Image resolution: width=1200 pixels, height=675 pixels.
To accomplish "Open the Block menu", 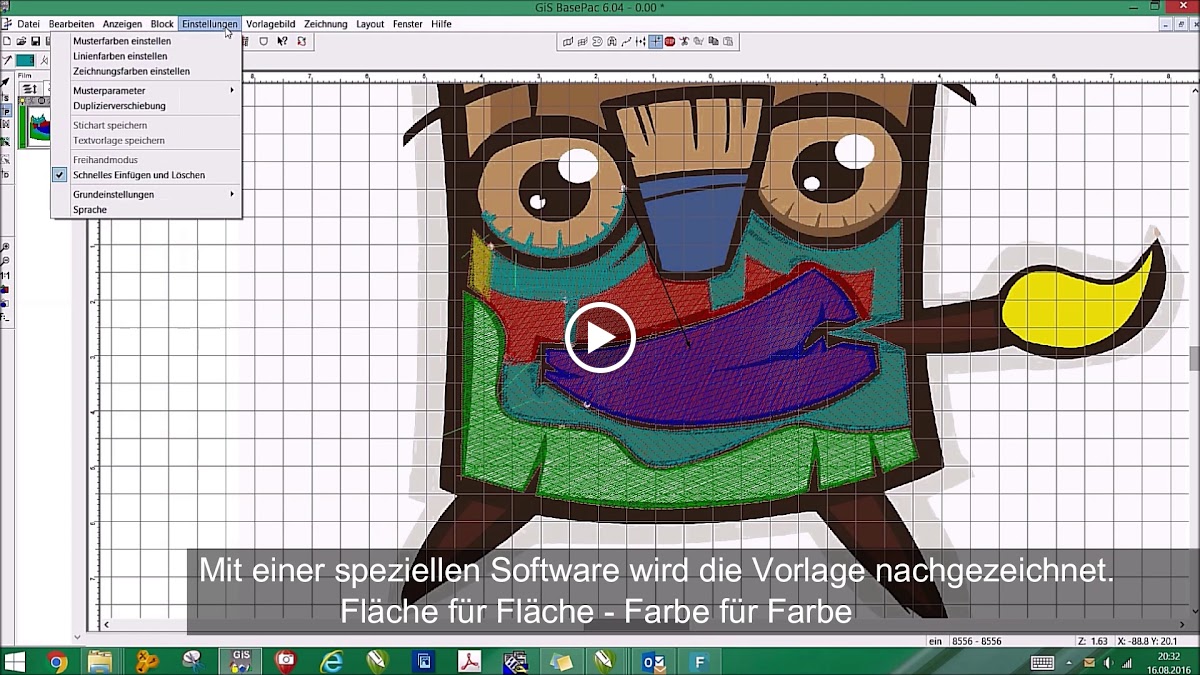I will click(x=162, y=24).
